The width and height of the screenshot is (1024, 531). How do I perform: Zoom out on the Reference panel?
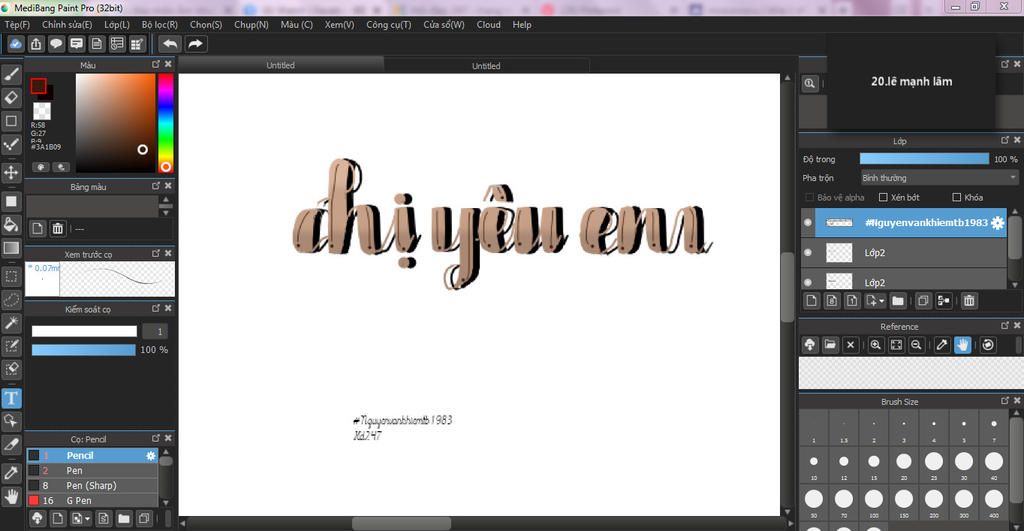point(916,345)
